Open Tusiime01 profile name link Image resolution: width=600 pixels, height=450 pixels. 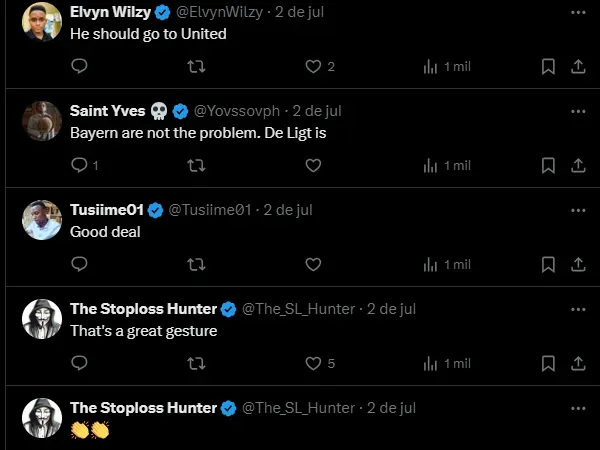coord(107,210)
